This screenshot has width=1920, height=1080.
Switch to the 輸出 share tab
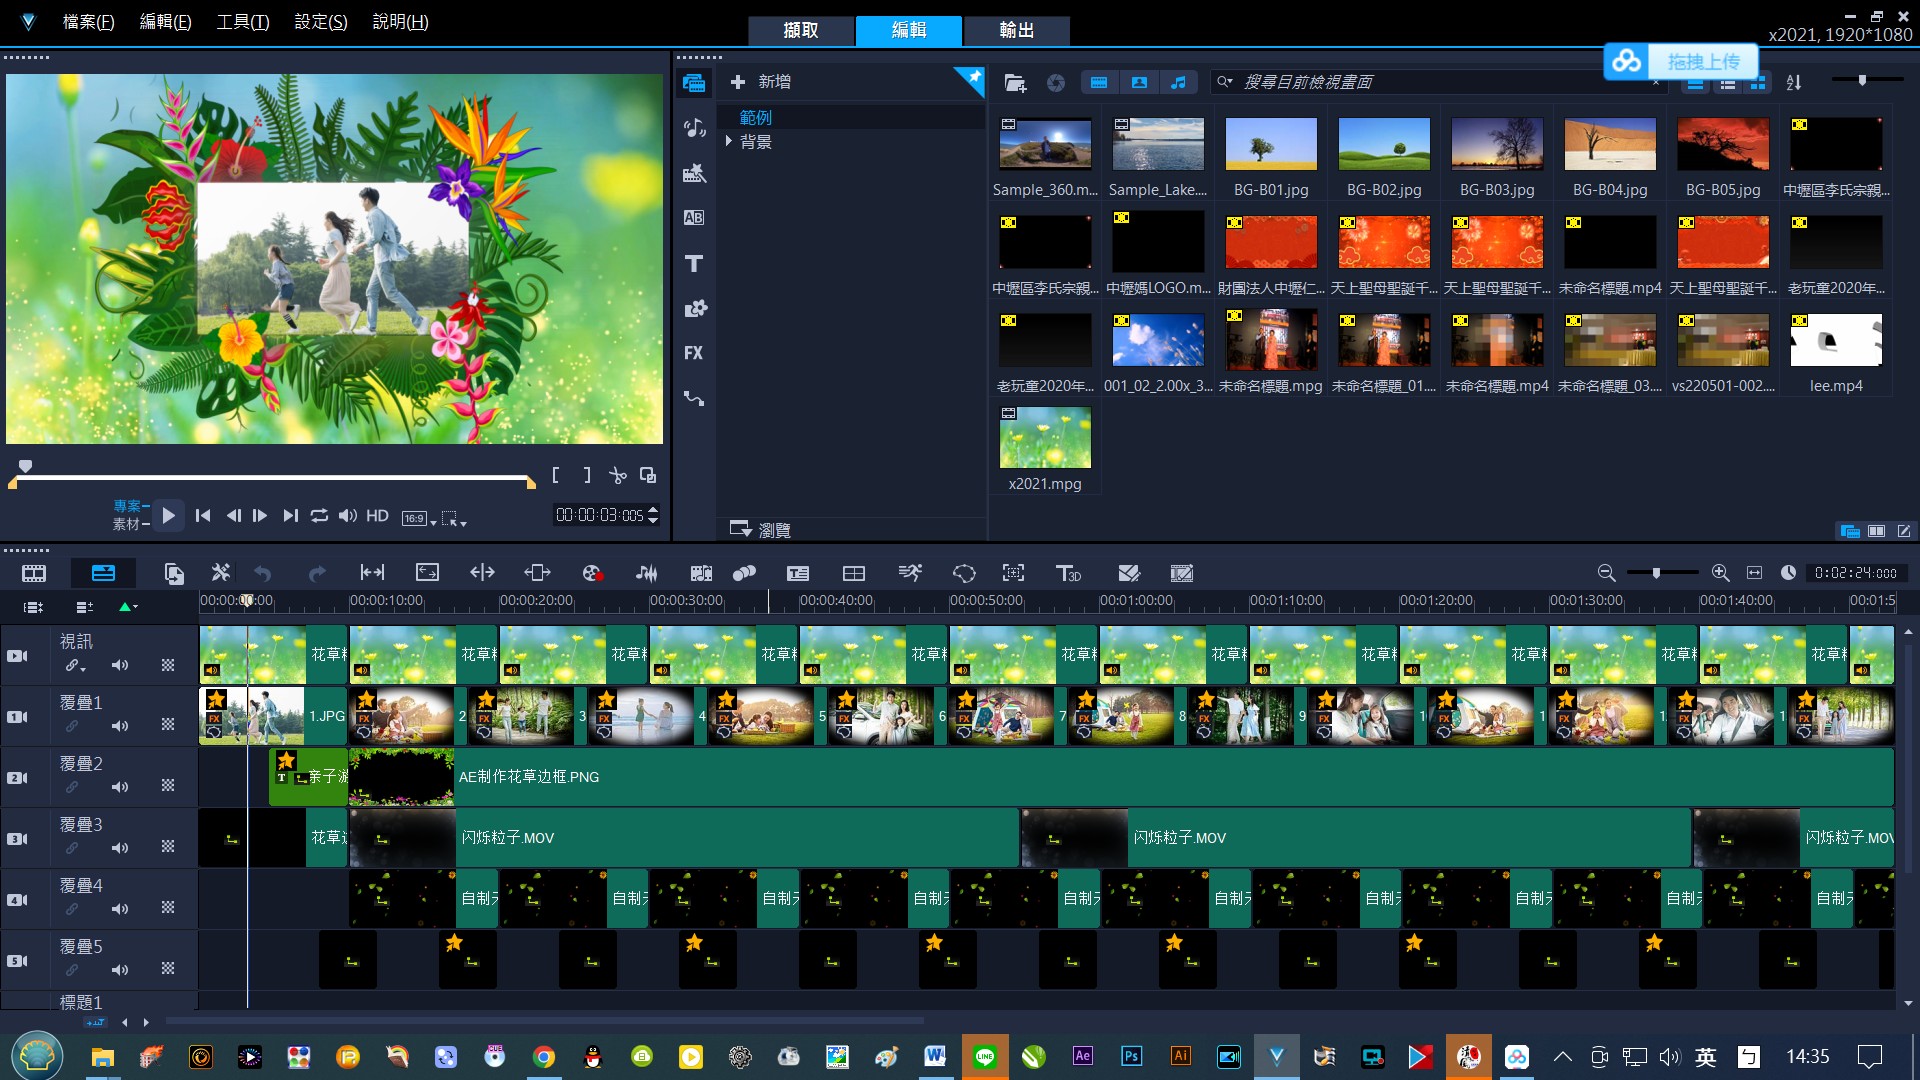(1017, 30)
